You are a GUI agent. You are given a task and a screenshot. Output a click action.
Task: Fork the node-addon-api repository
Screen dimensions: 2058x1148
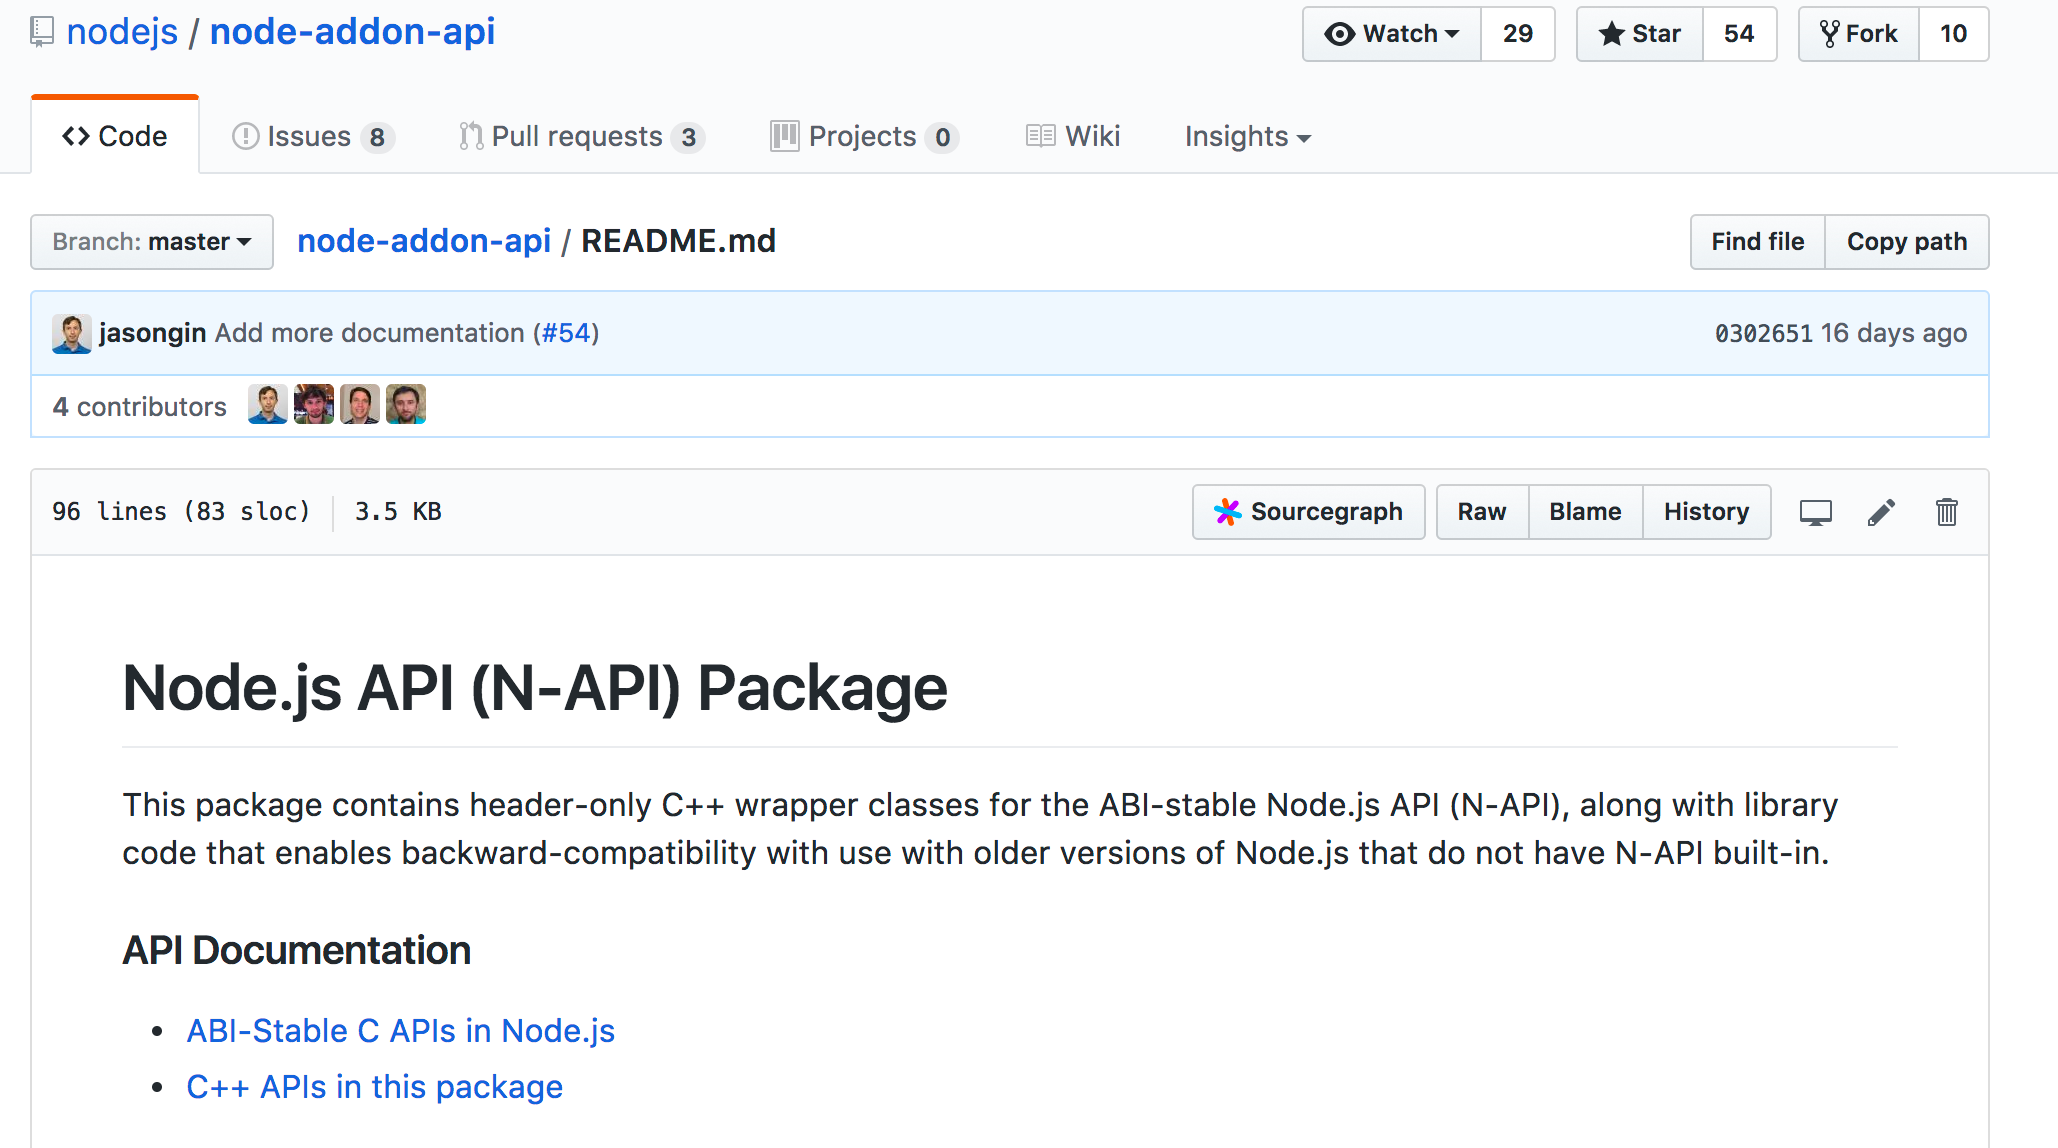coord(1859,34)
